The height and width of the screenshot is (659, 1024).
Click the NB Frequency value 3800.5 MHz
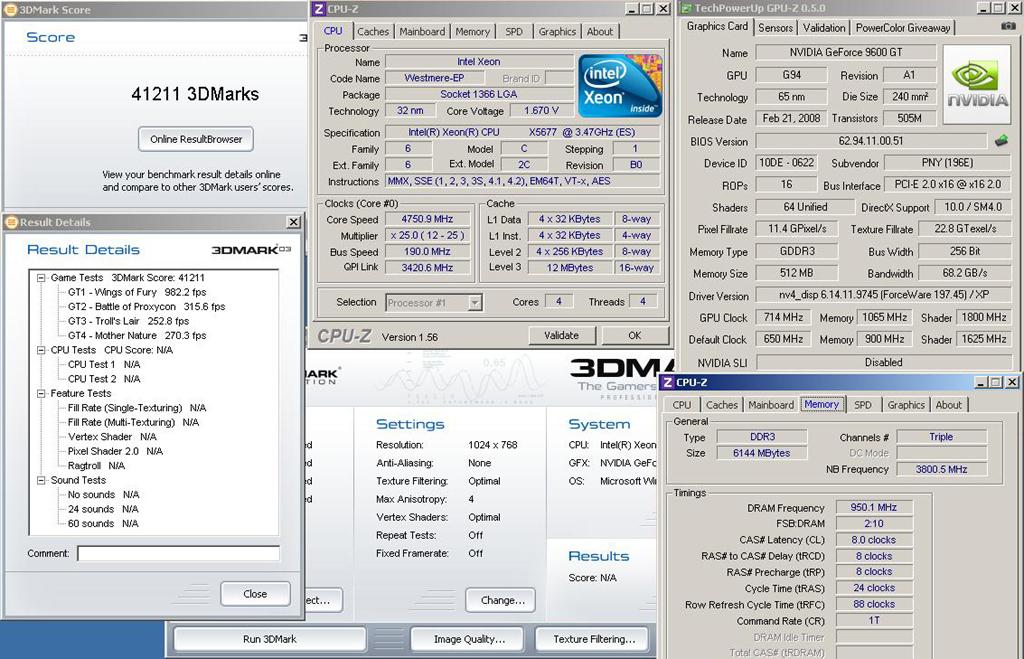coord(941,469)
